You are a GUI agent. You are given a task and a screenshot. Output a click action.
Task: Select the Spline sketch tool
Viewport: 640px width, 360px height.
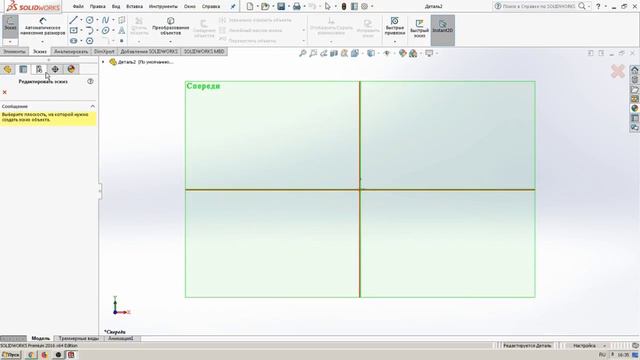(105, 20)
